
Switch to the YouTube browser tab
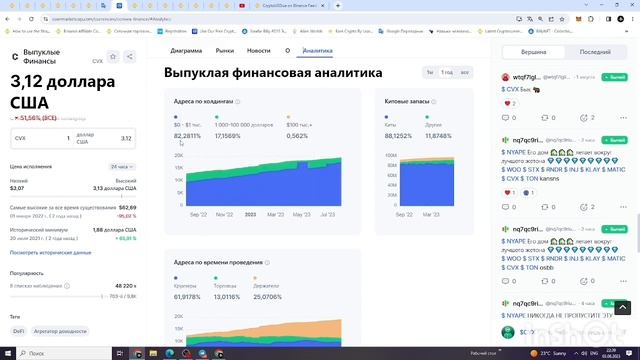pos(242,6)
